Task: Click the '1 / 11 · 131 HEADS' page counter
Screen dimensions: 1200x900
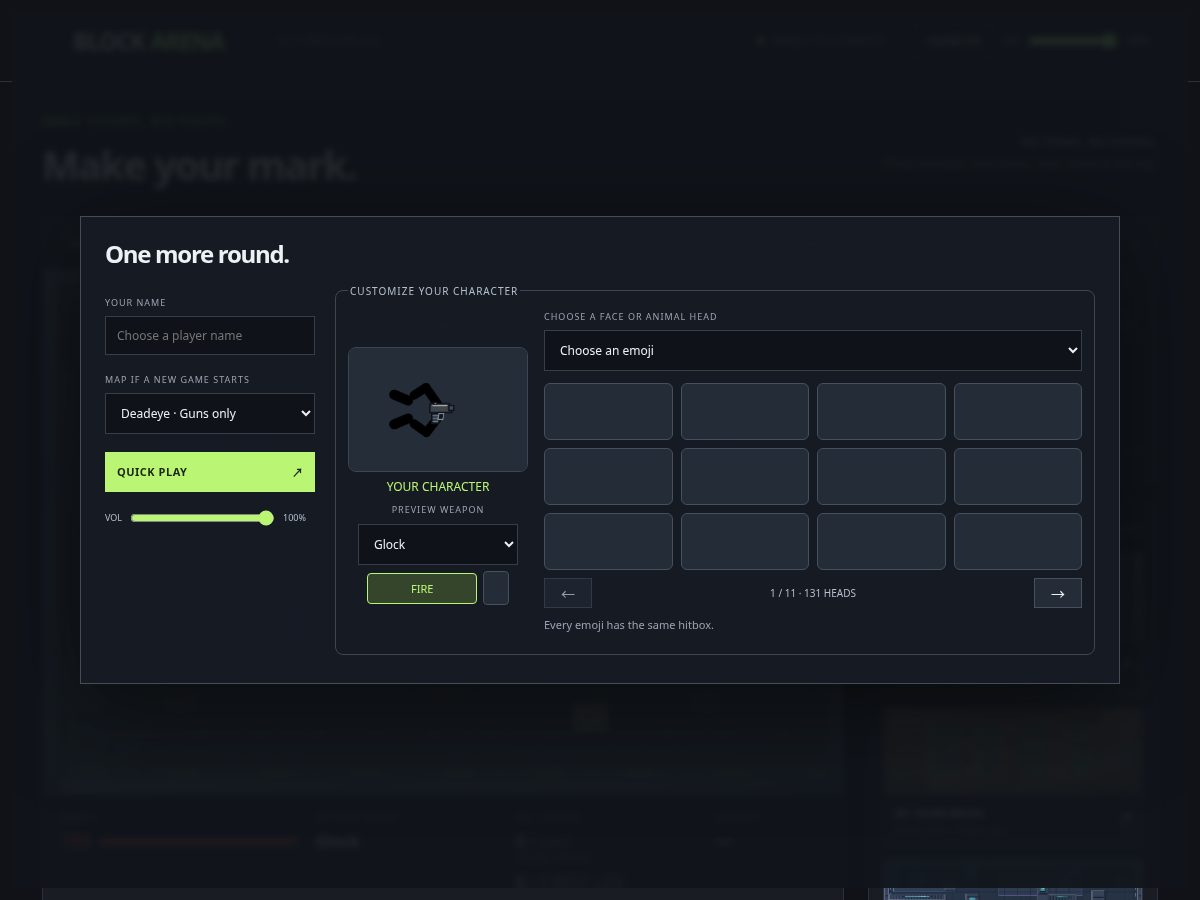Action: [813, 593]
